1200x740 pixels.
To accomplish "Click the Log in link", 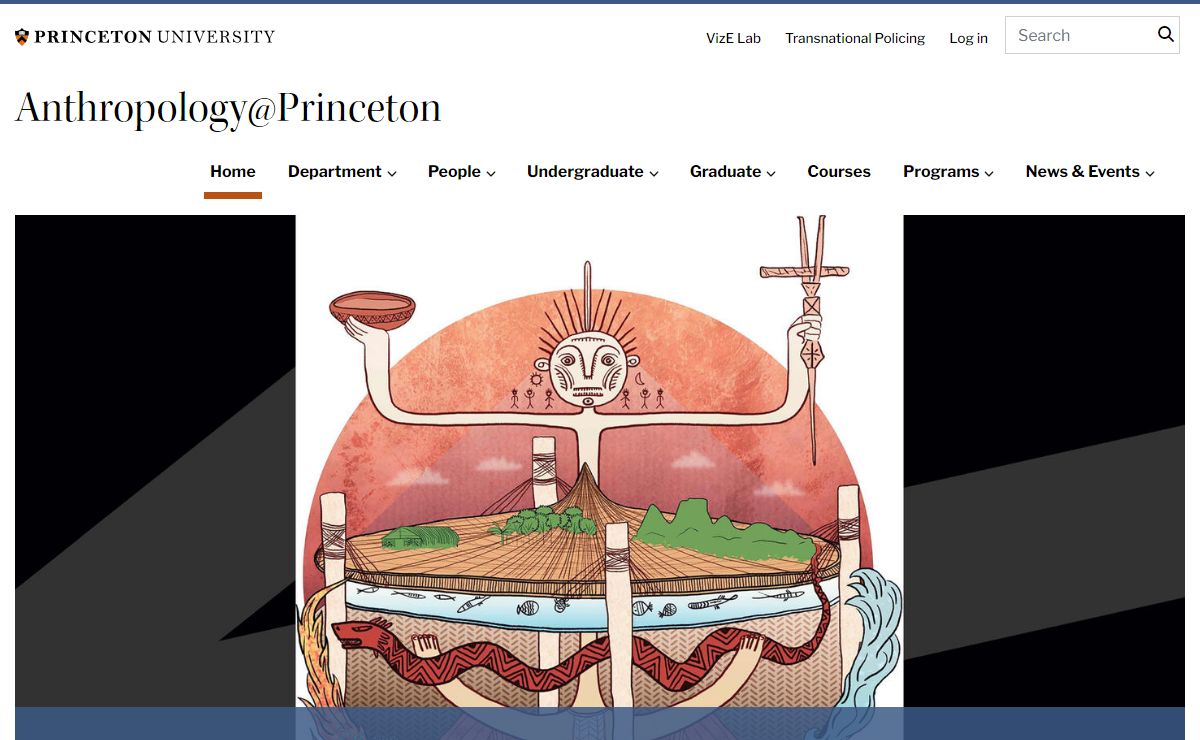I will tap(968, 38).
